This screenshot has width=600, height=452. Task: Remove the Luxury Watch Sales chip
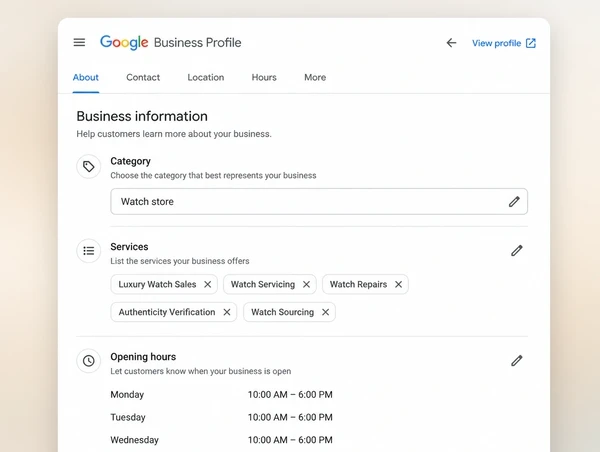pyautogui.click(x=207, y=284)
